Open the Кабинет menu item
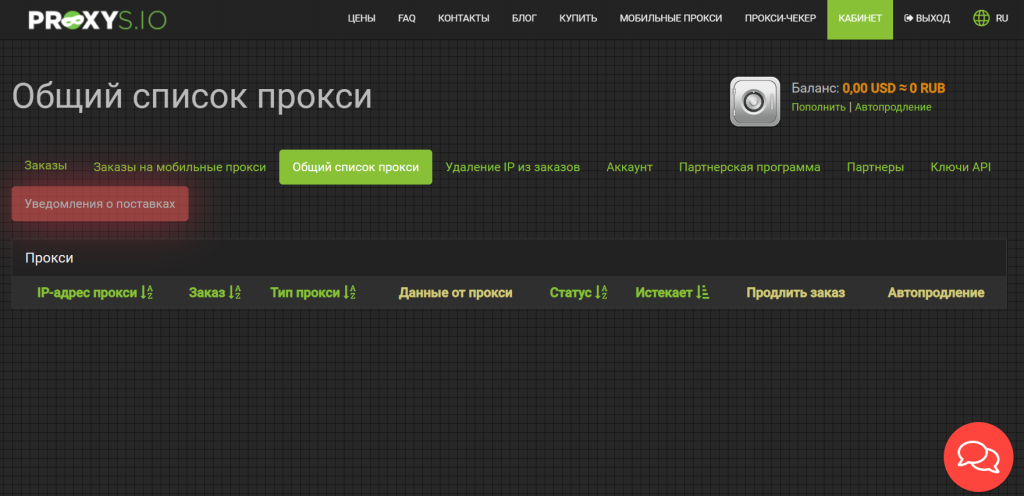1024x496 pixels. pos(860,19)
